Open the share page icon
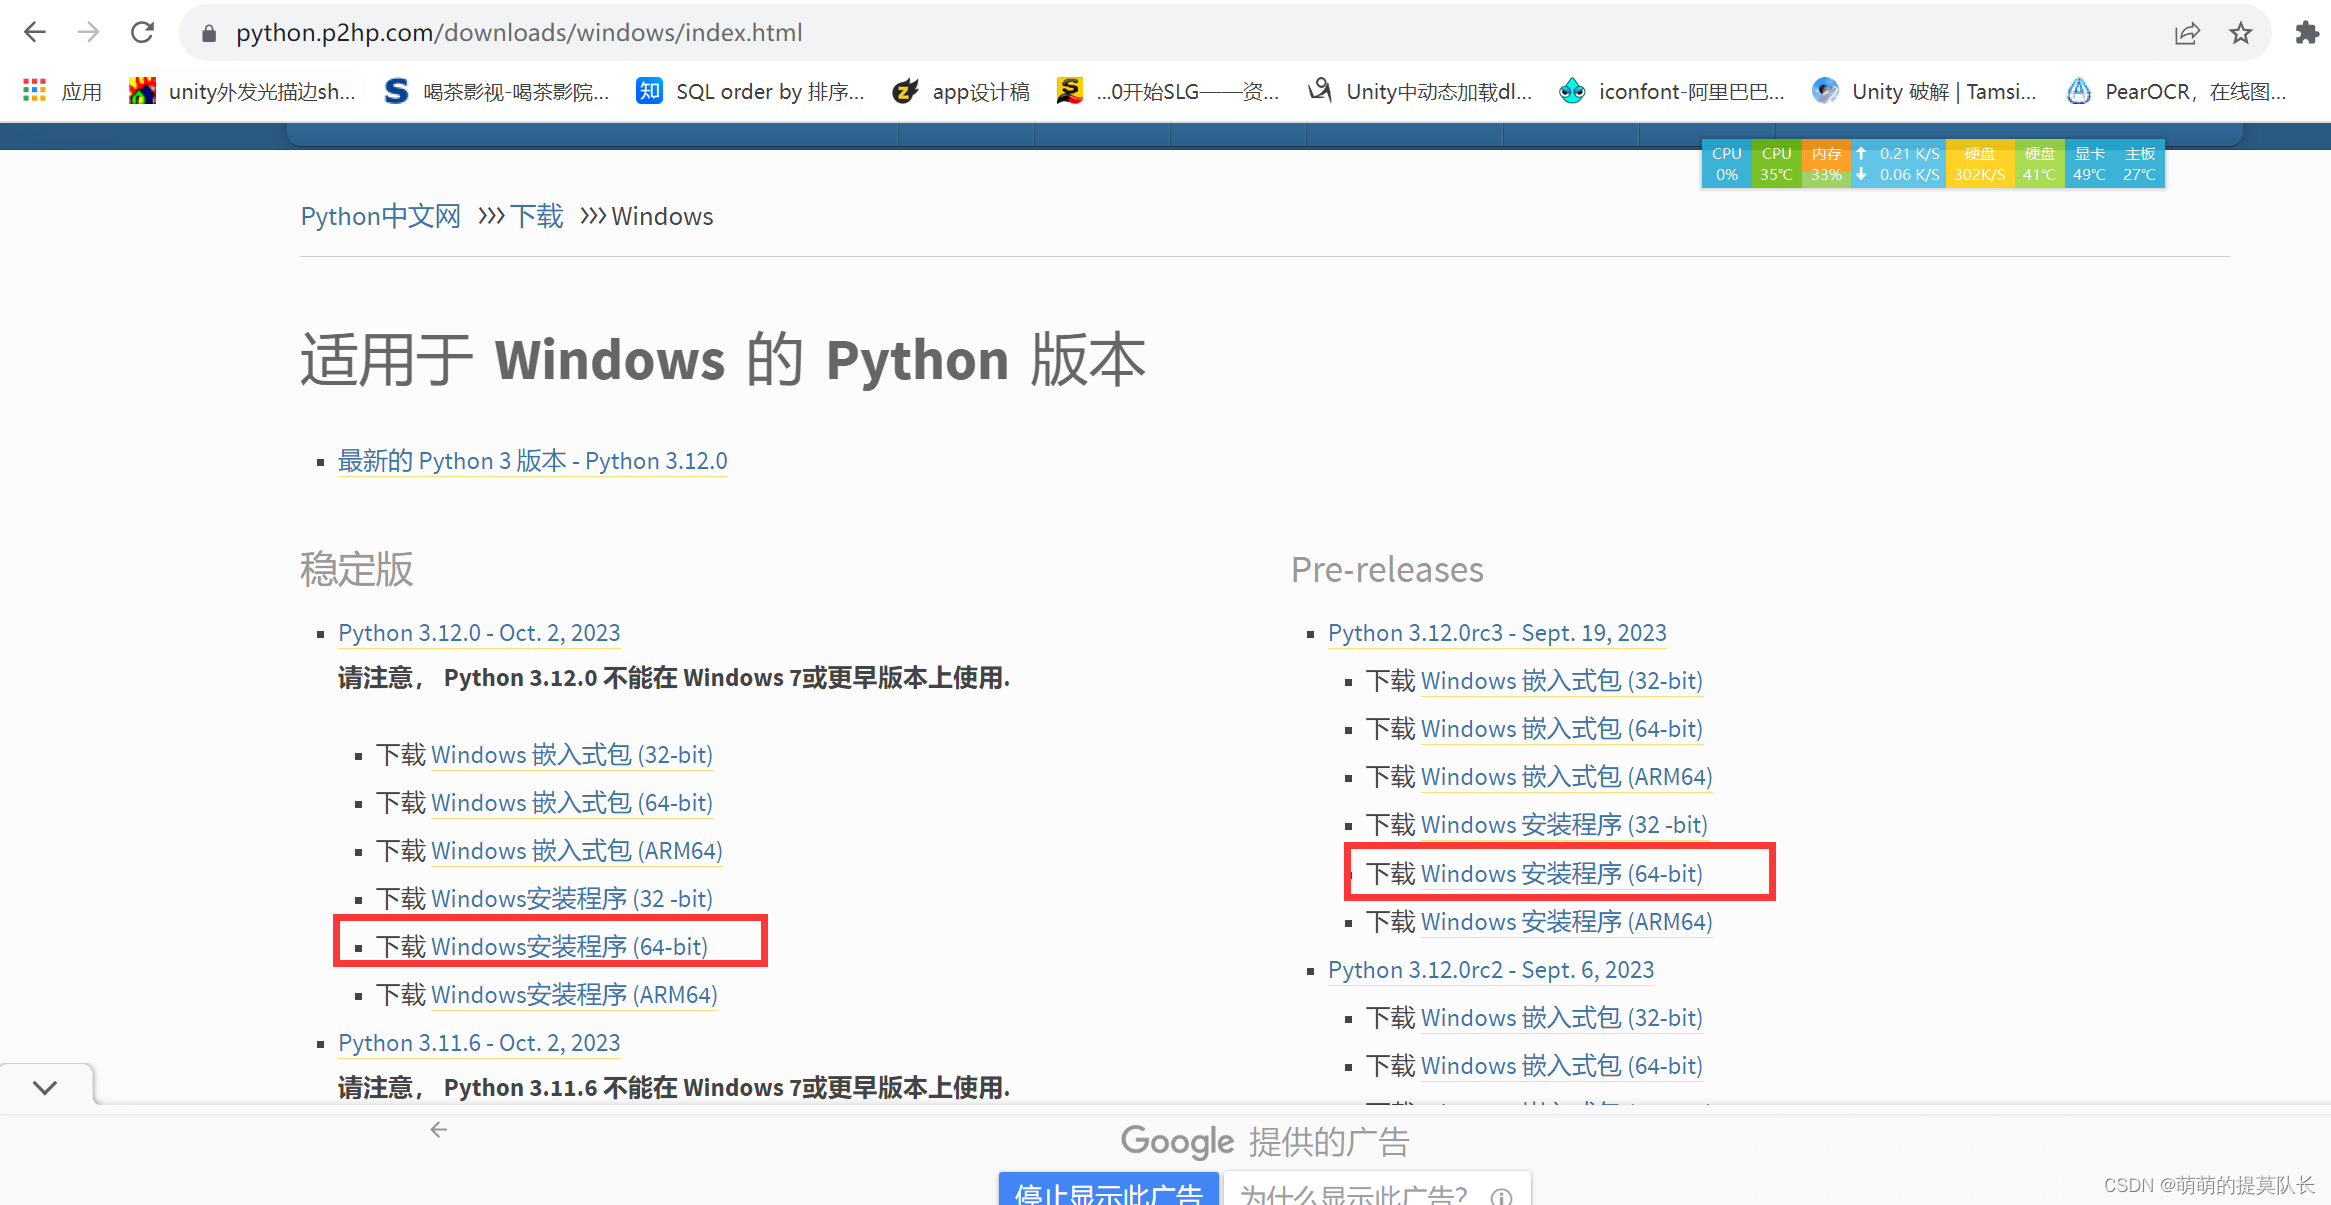The image size is (2331, 1205). click(2187, 33)
